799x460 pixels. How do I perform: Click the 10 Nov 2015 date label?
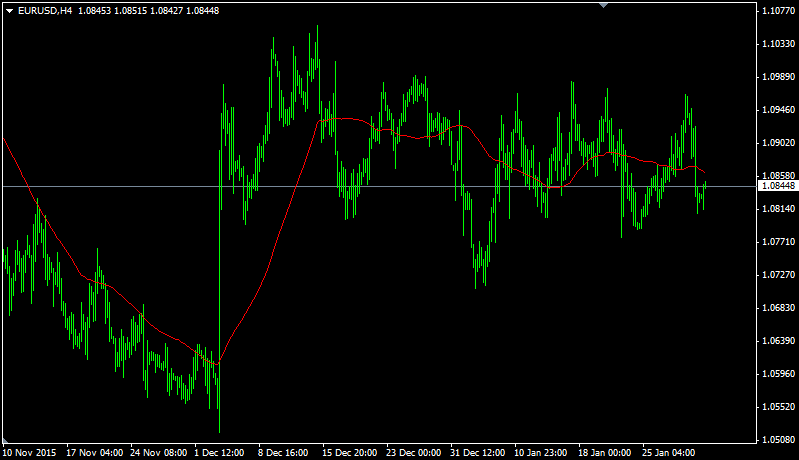pyautogui.click(x=30, y=452)
